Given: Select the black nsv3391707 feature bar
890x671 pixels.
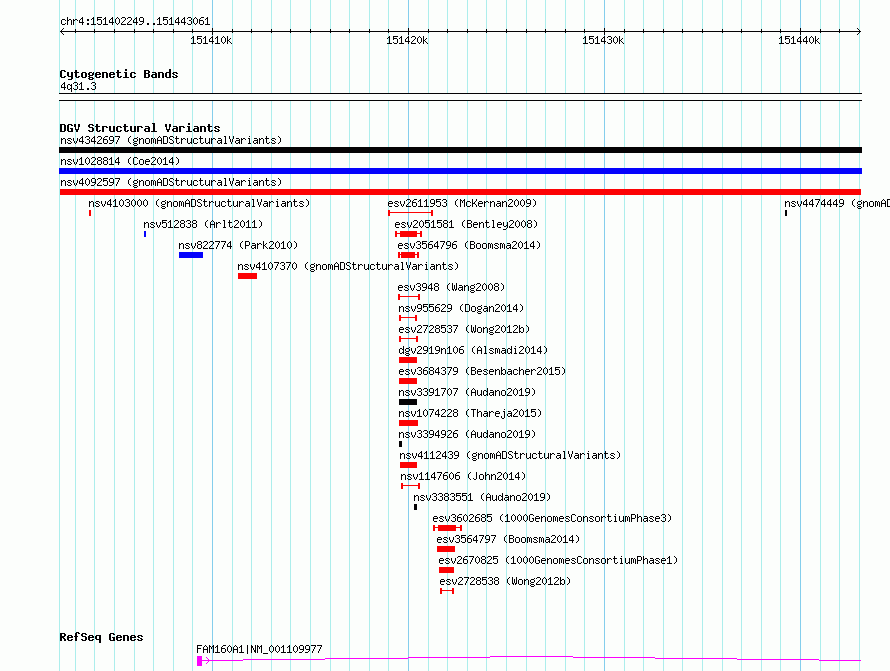Looking at the screenshot, I should [408, 402].
